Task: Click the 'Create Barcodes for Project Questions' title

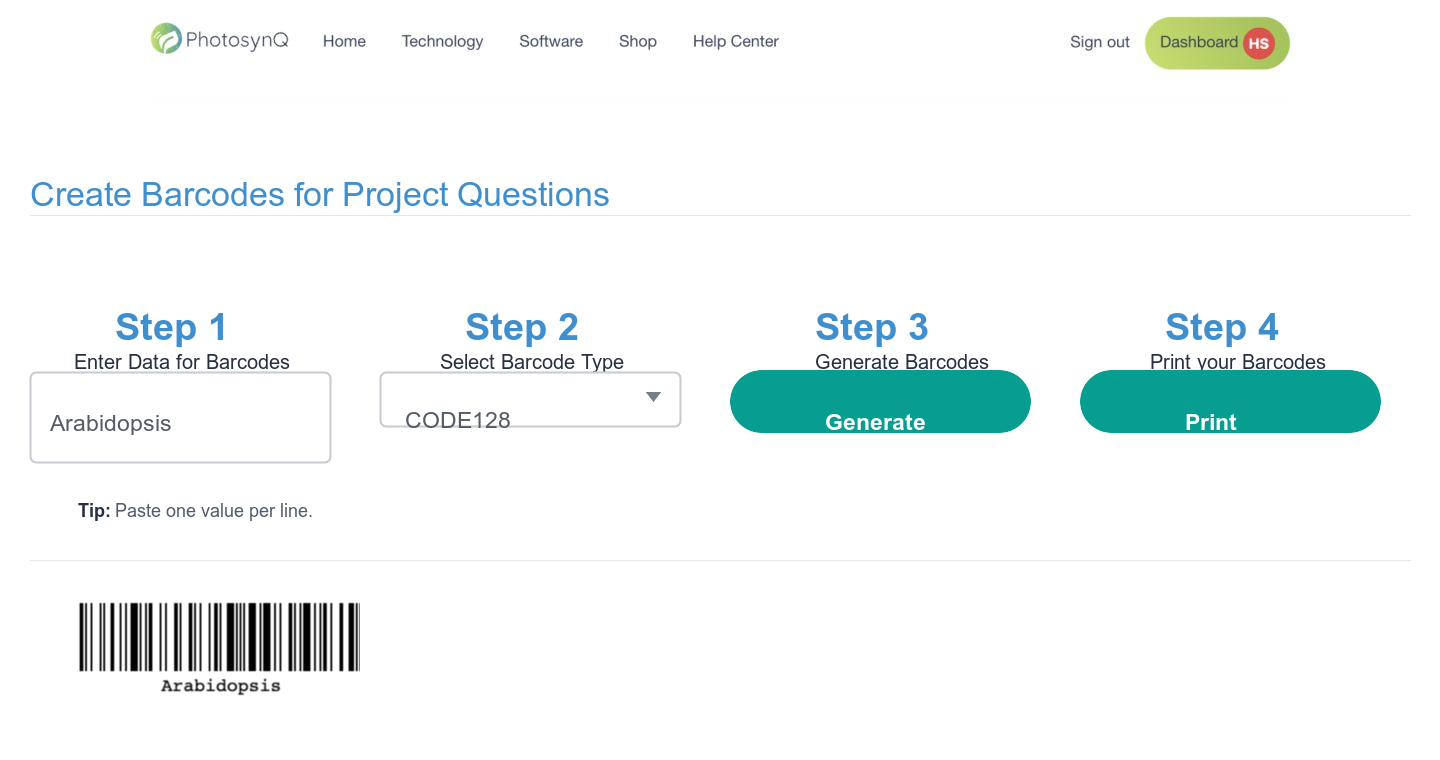Action: click(x=320, y=194)
